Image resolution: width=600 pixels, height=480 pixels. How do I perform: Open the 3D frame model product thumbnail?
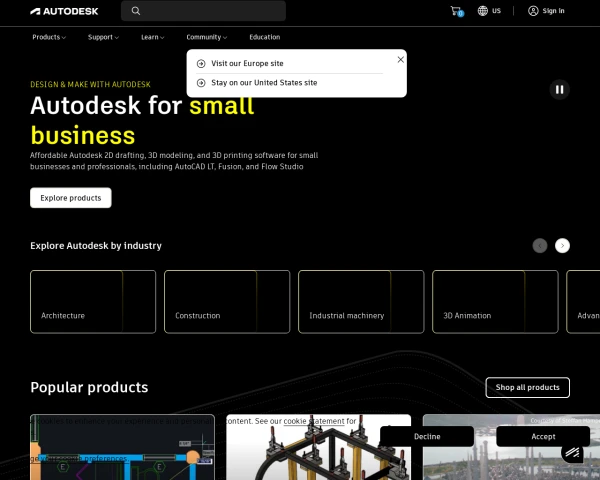pos(318,447)
